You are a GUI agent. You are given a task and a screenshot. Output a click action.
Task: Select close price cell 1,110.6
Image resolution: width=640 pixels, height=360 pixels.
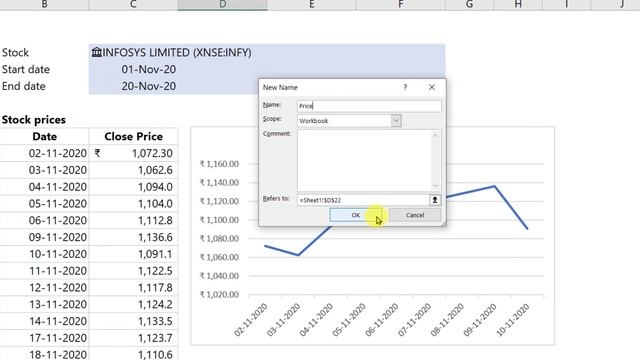point(133,354)
